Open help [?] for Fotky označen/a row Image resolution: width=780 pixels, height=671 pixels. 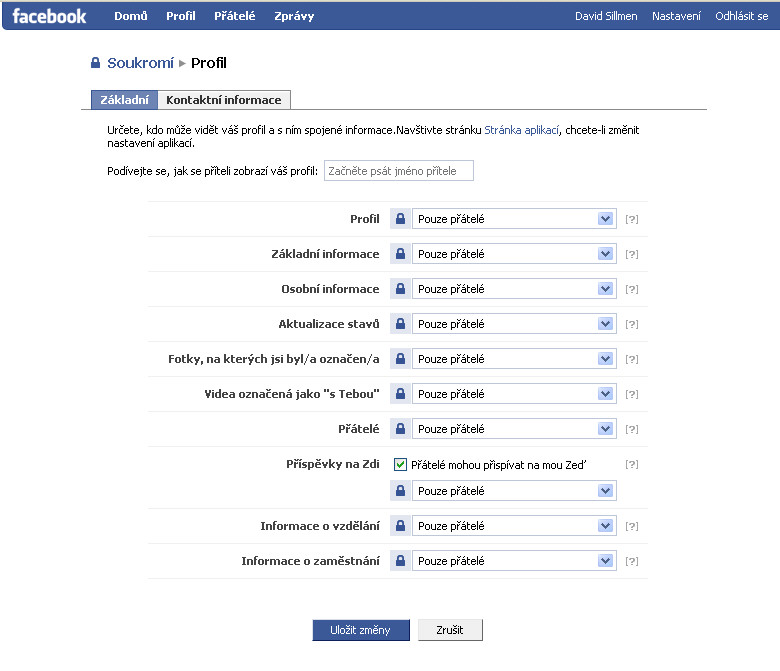[632, 359]
